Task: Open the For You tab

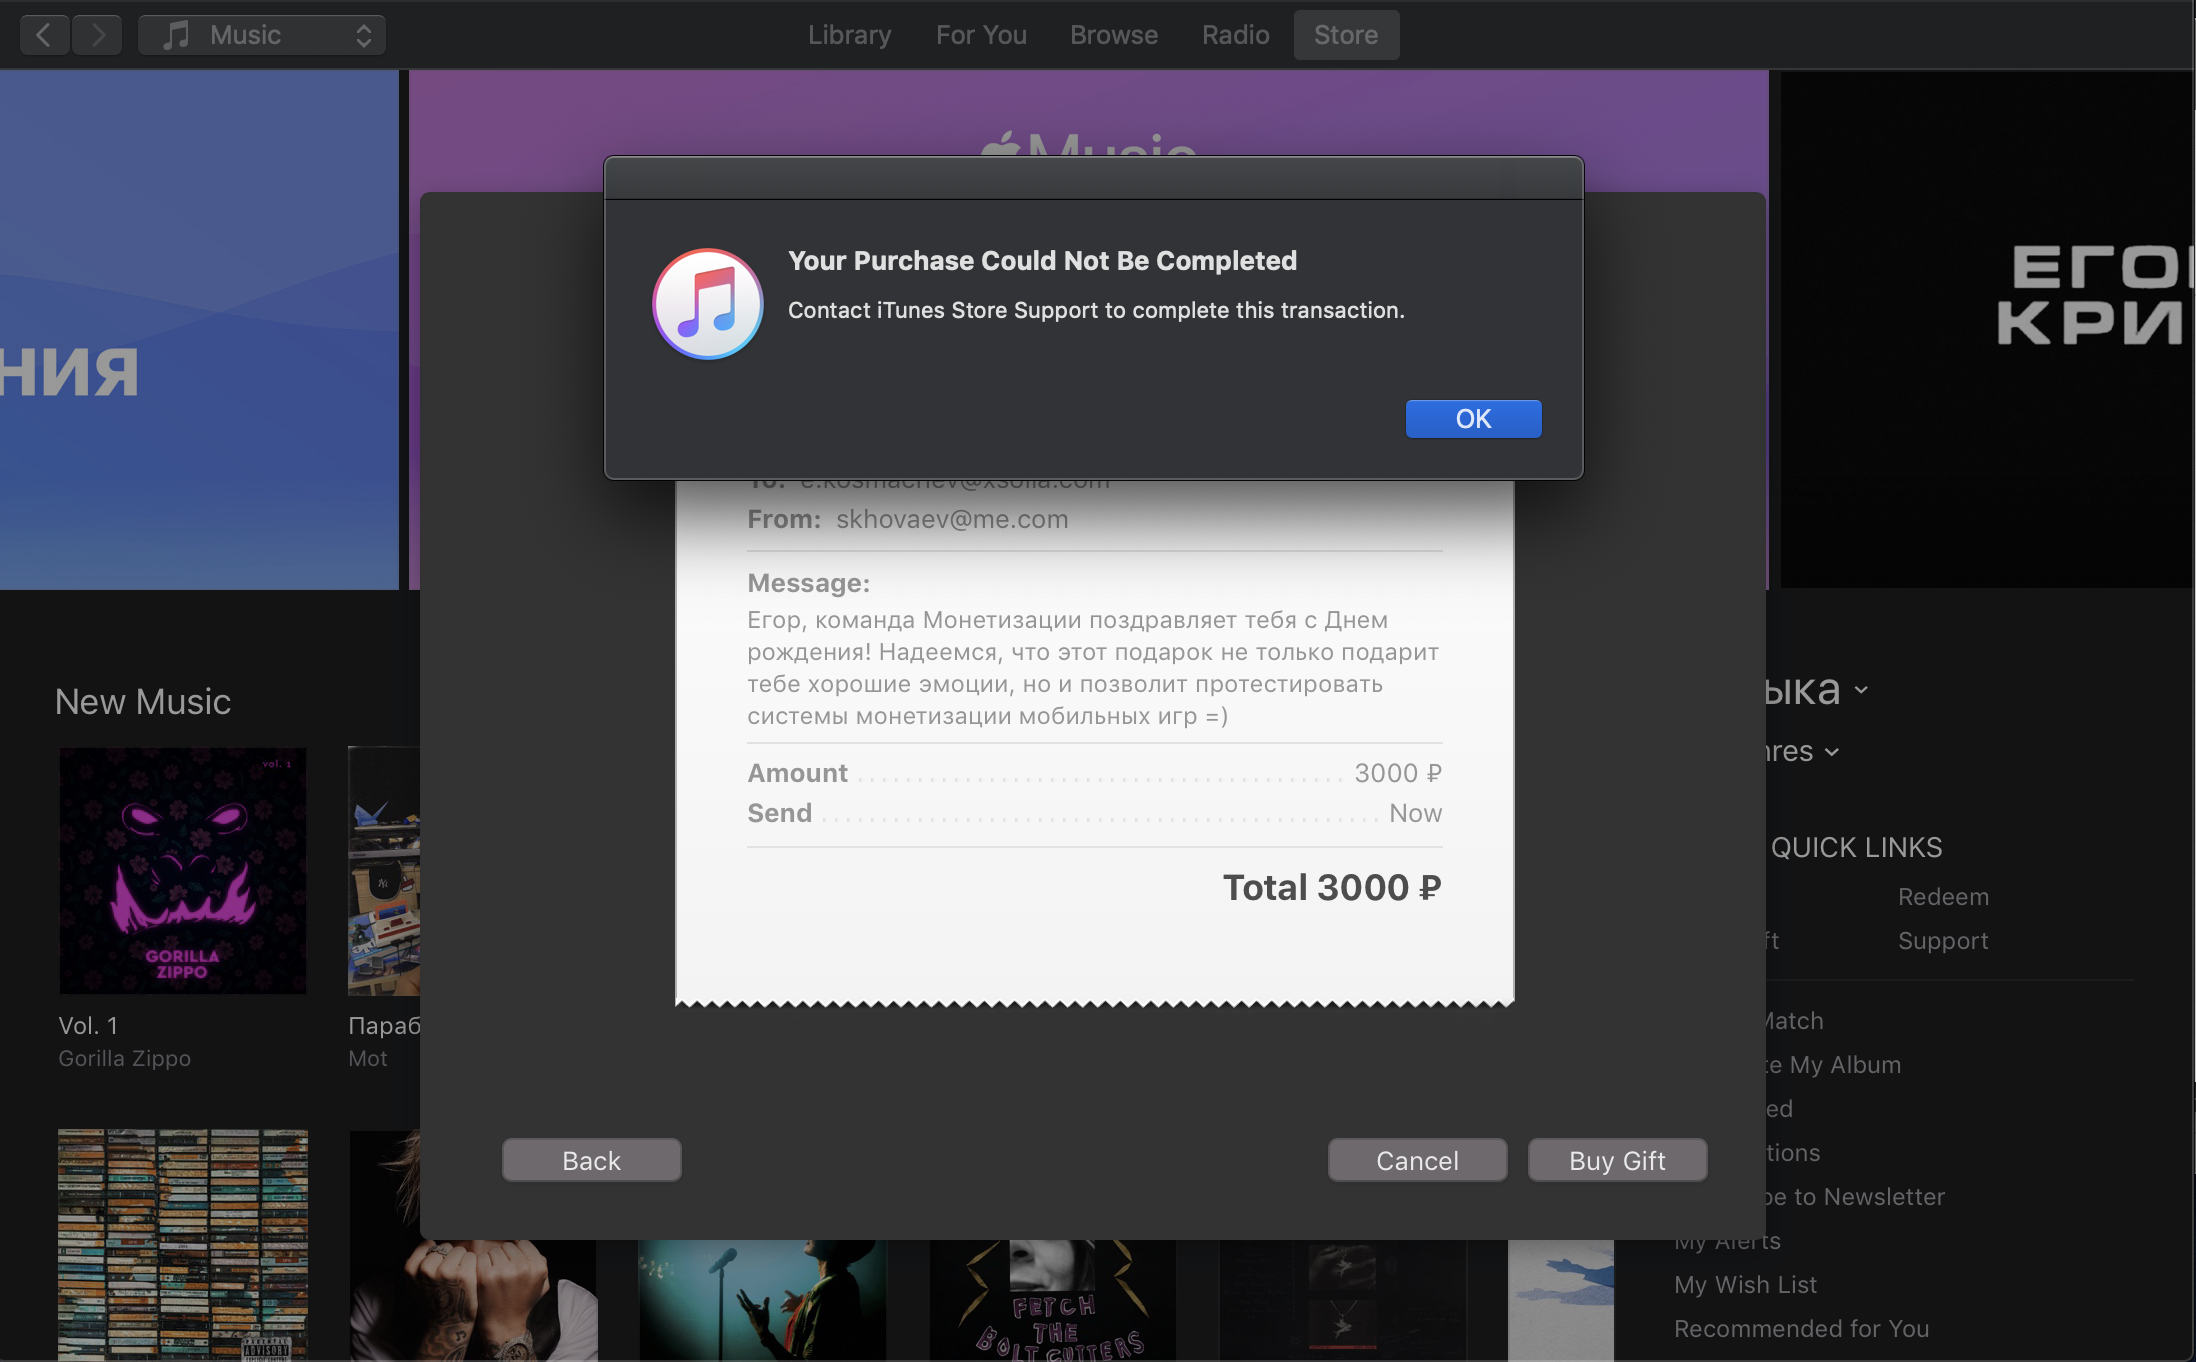Action: click(x=981, y=35)
